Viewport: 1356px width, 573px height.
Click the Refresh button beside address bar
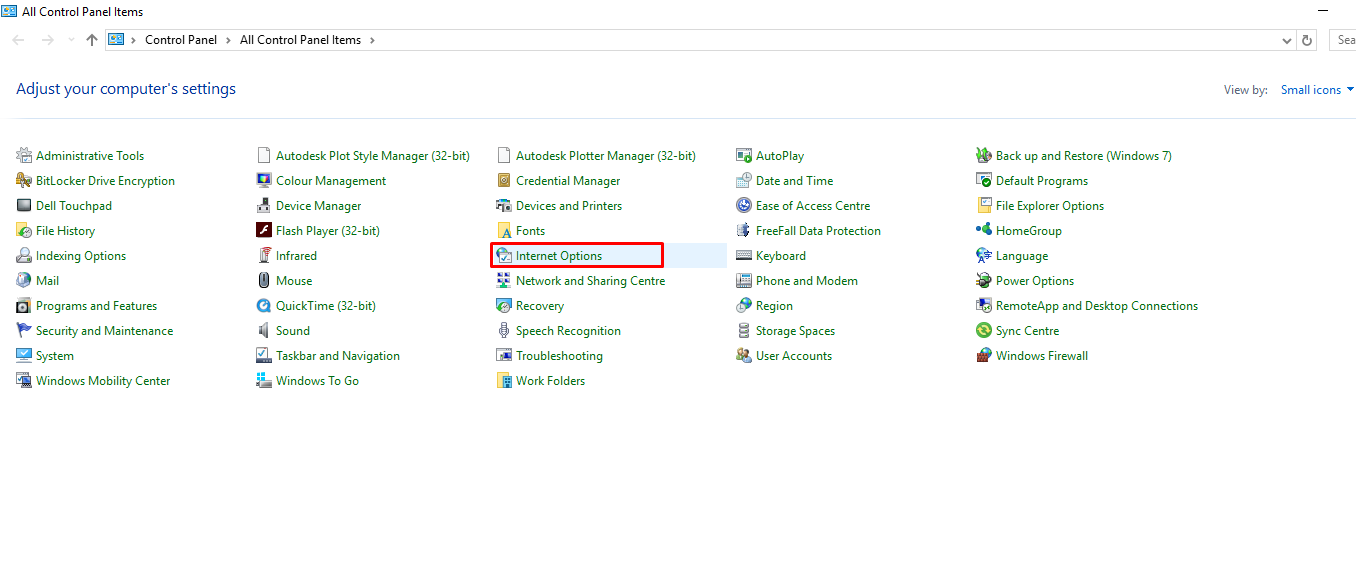pos(1306,41)
